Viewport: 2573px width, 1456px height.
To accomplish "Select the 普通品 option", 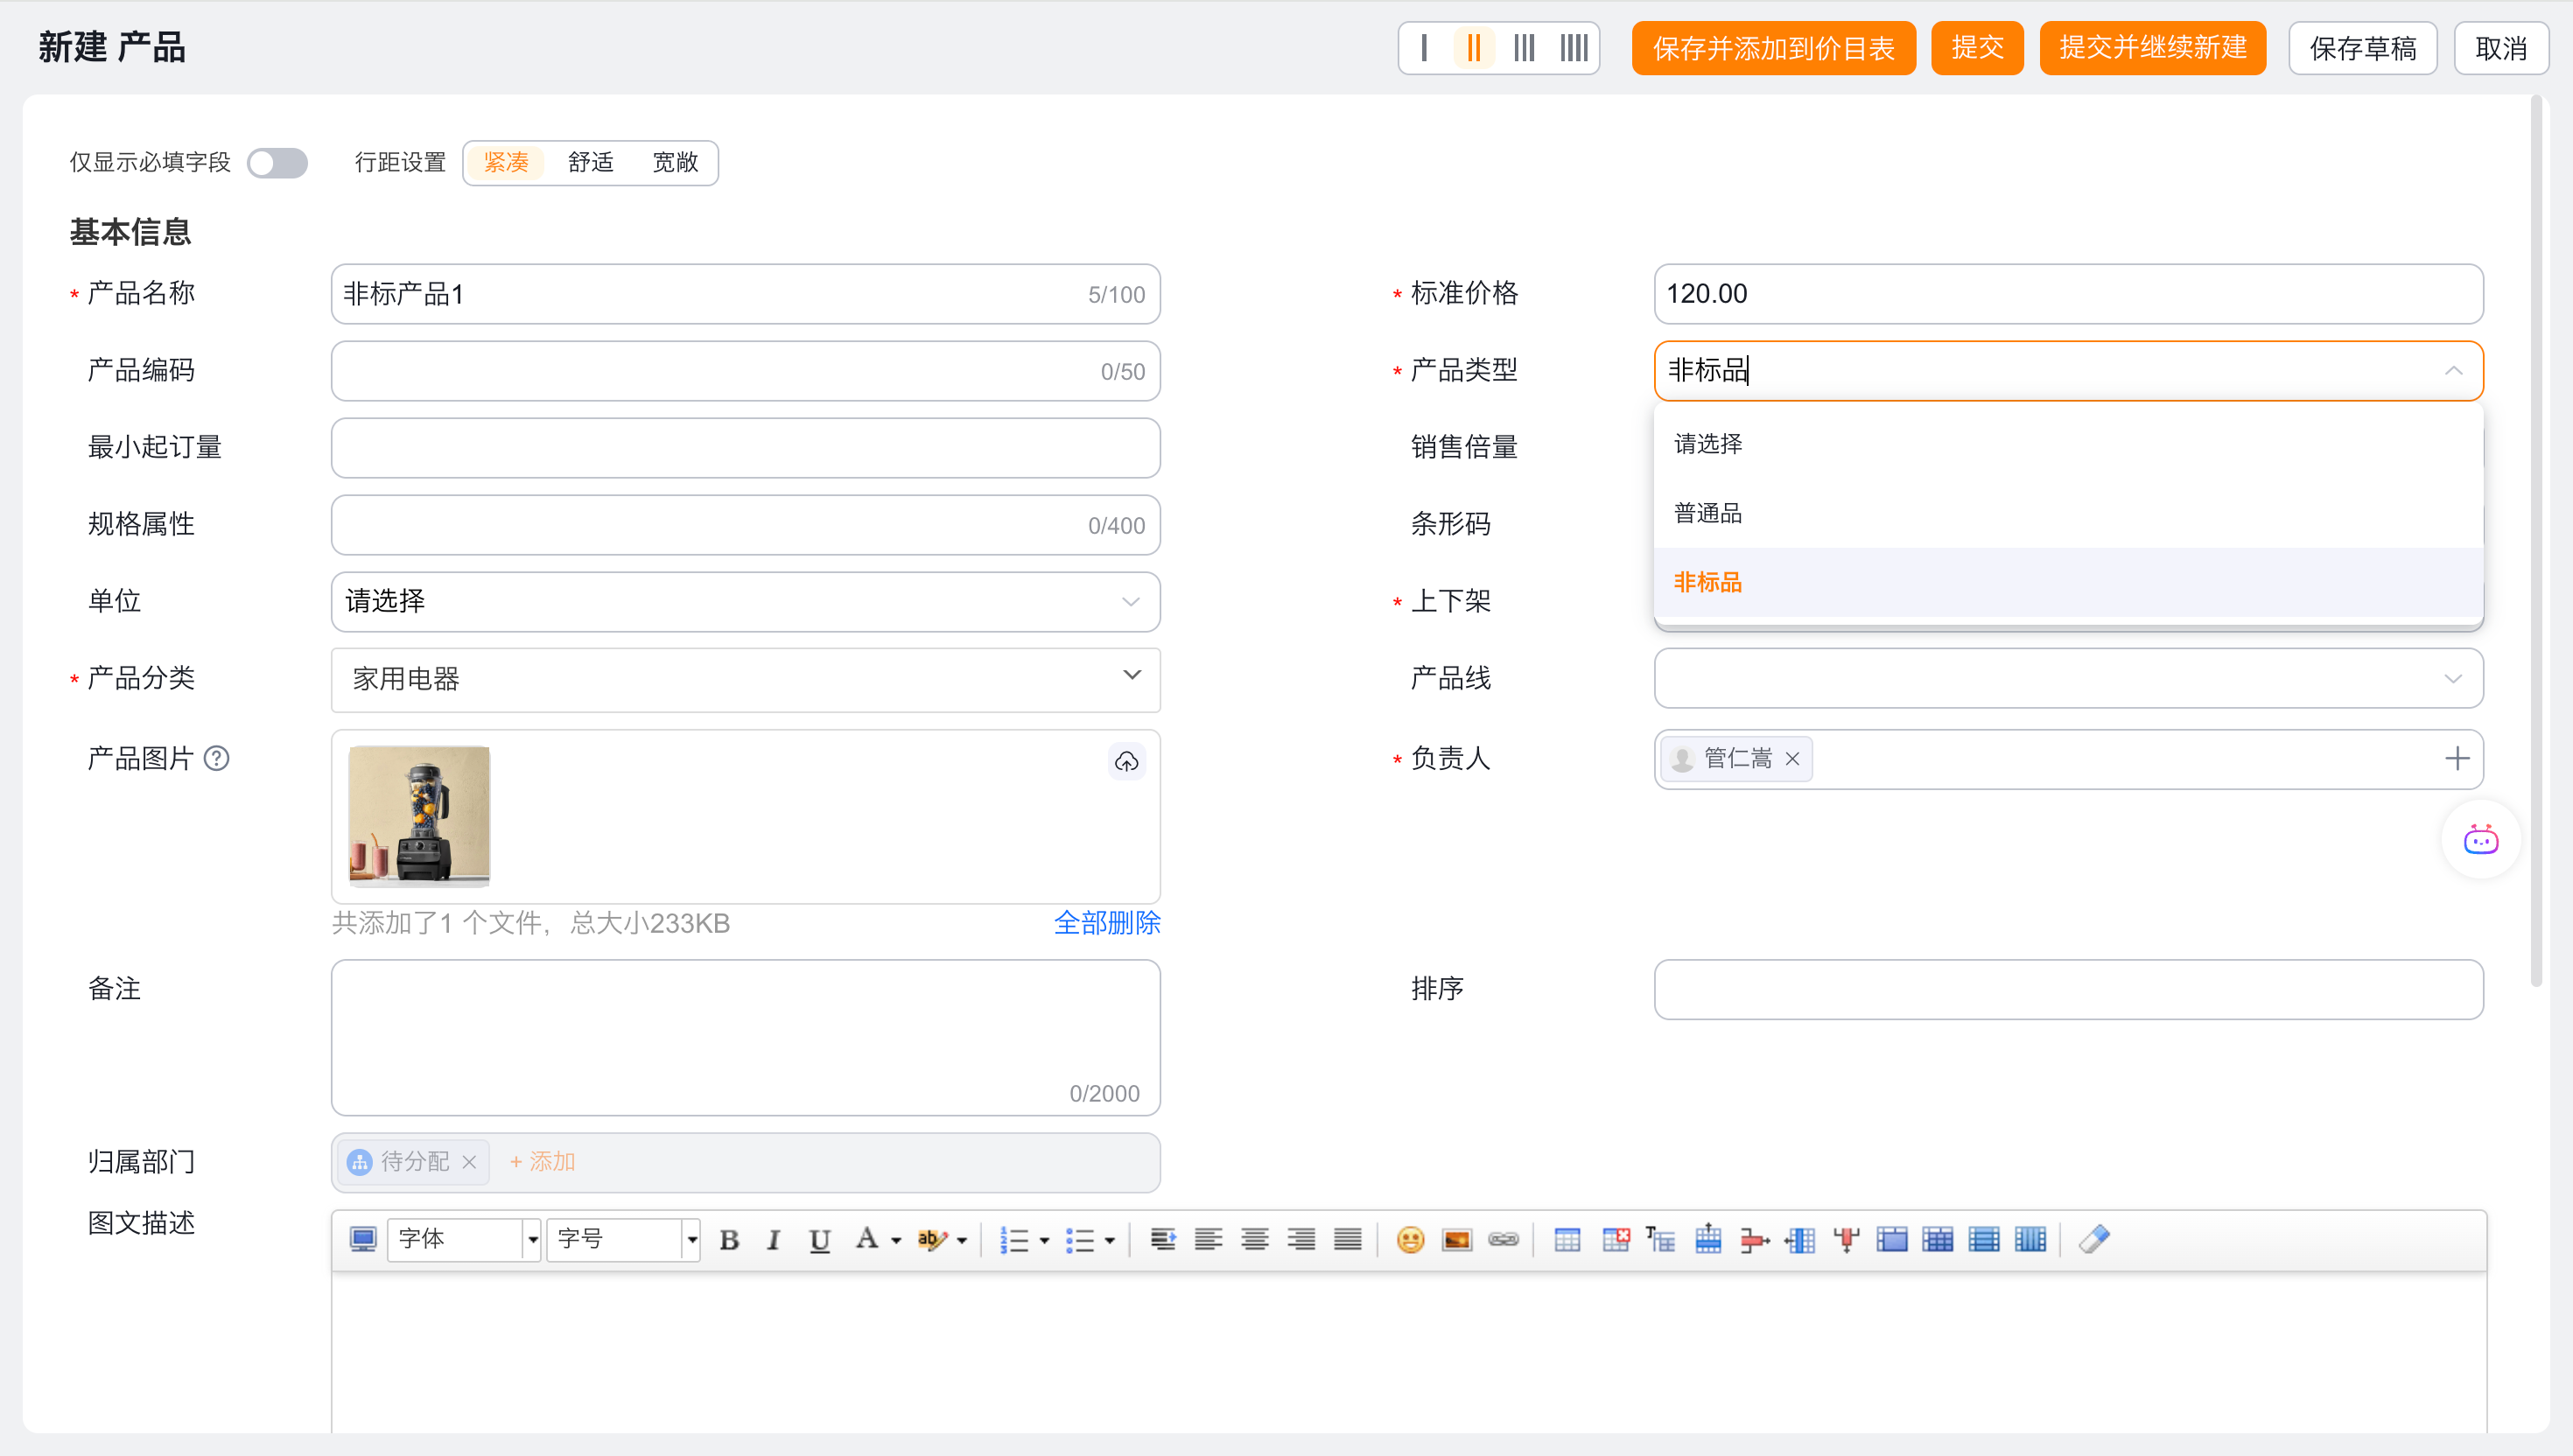I will pos(1708,513).
